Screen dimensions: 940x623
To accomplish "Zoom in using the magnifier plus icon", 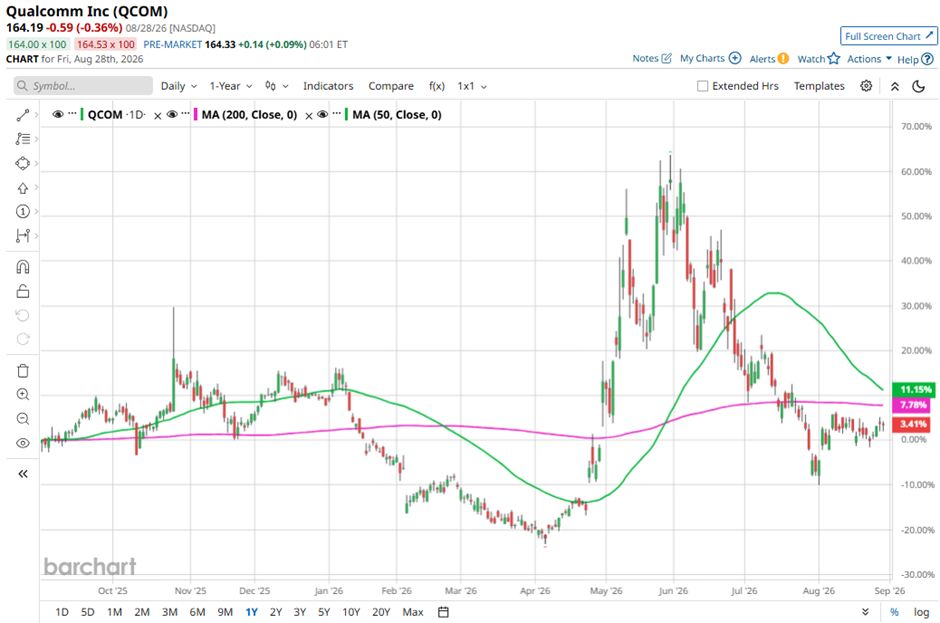I will pyautogui.click(x=23, y=395).
